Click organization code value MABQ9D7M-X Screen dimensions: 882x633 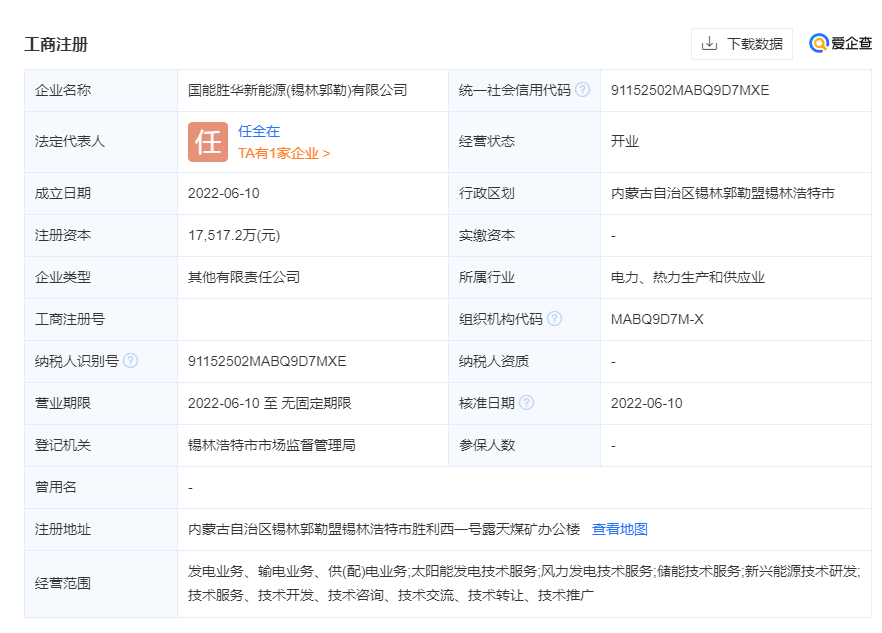[657, 319]
